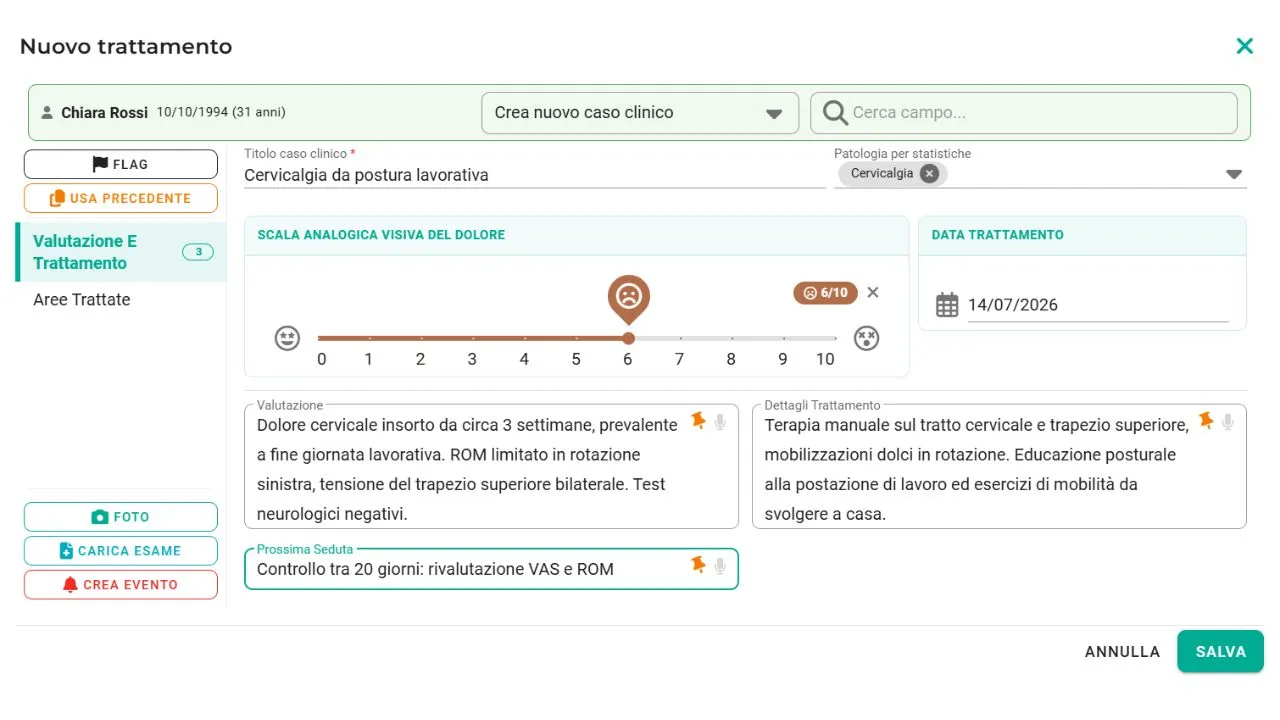Click the USA PRECEDENTE button
This screenshot has height=720, width=1280.
(121, 198)
